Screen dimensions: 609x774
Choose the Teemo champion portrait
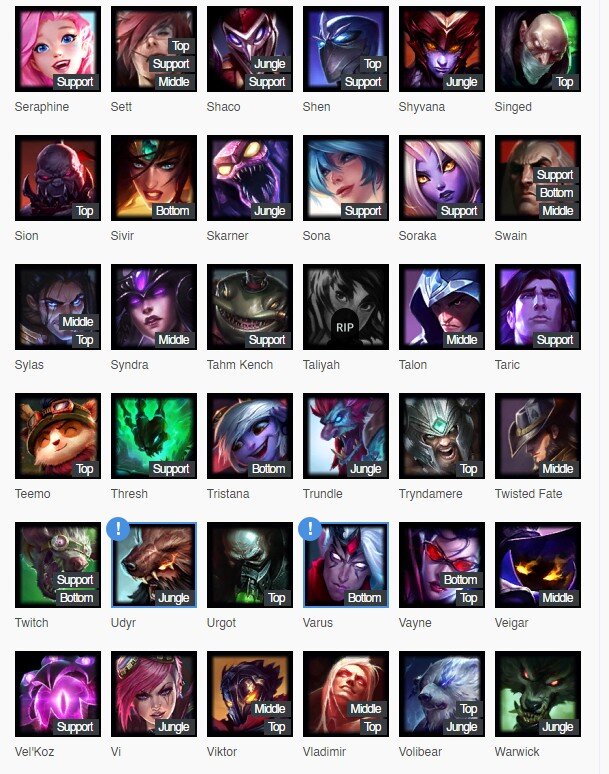[58, 436]
